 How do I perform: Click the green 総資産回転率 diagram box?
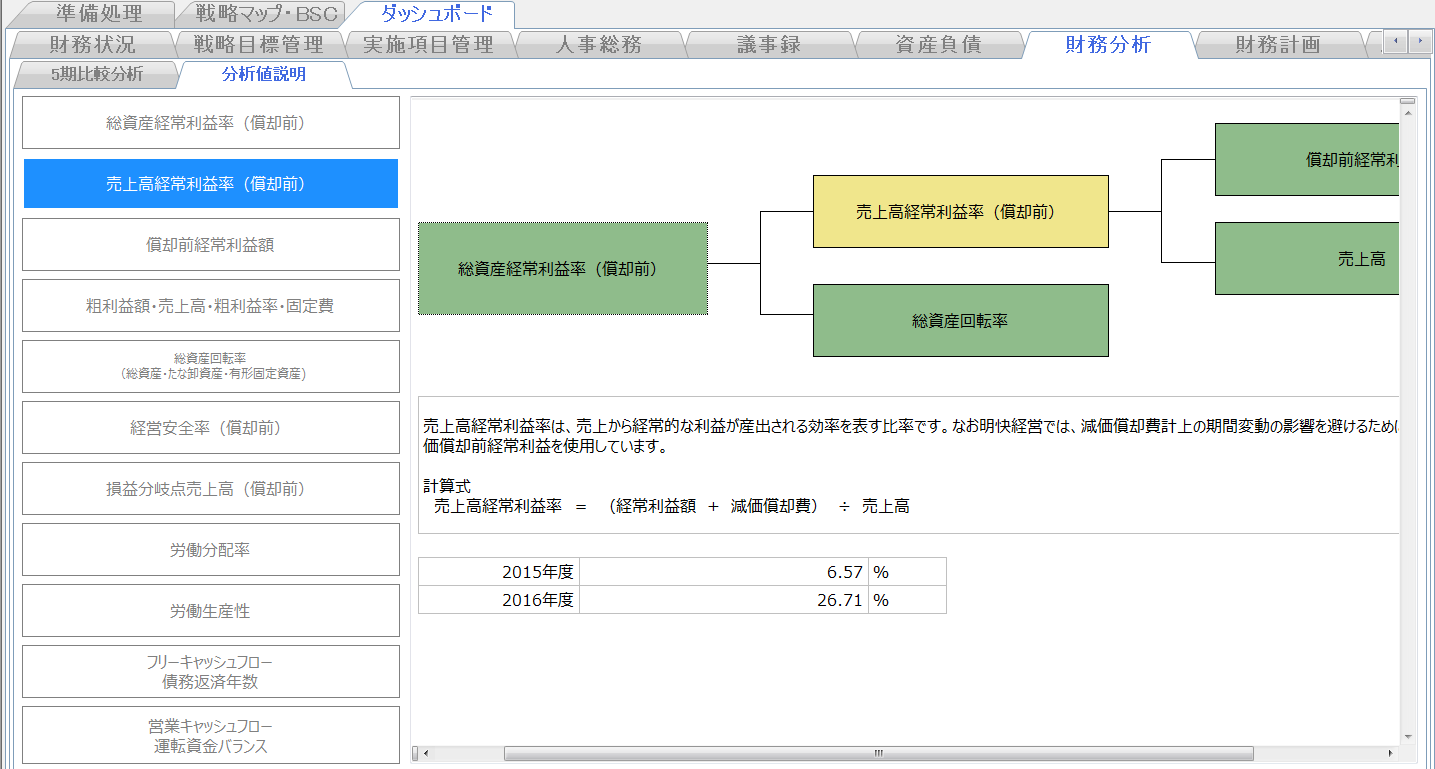pyautogui.click(x=960, y=321)
